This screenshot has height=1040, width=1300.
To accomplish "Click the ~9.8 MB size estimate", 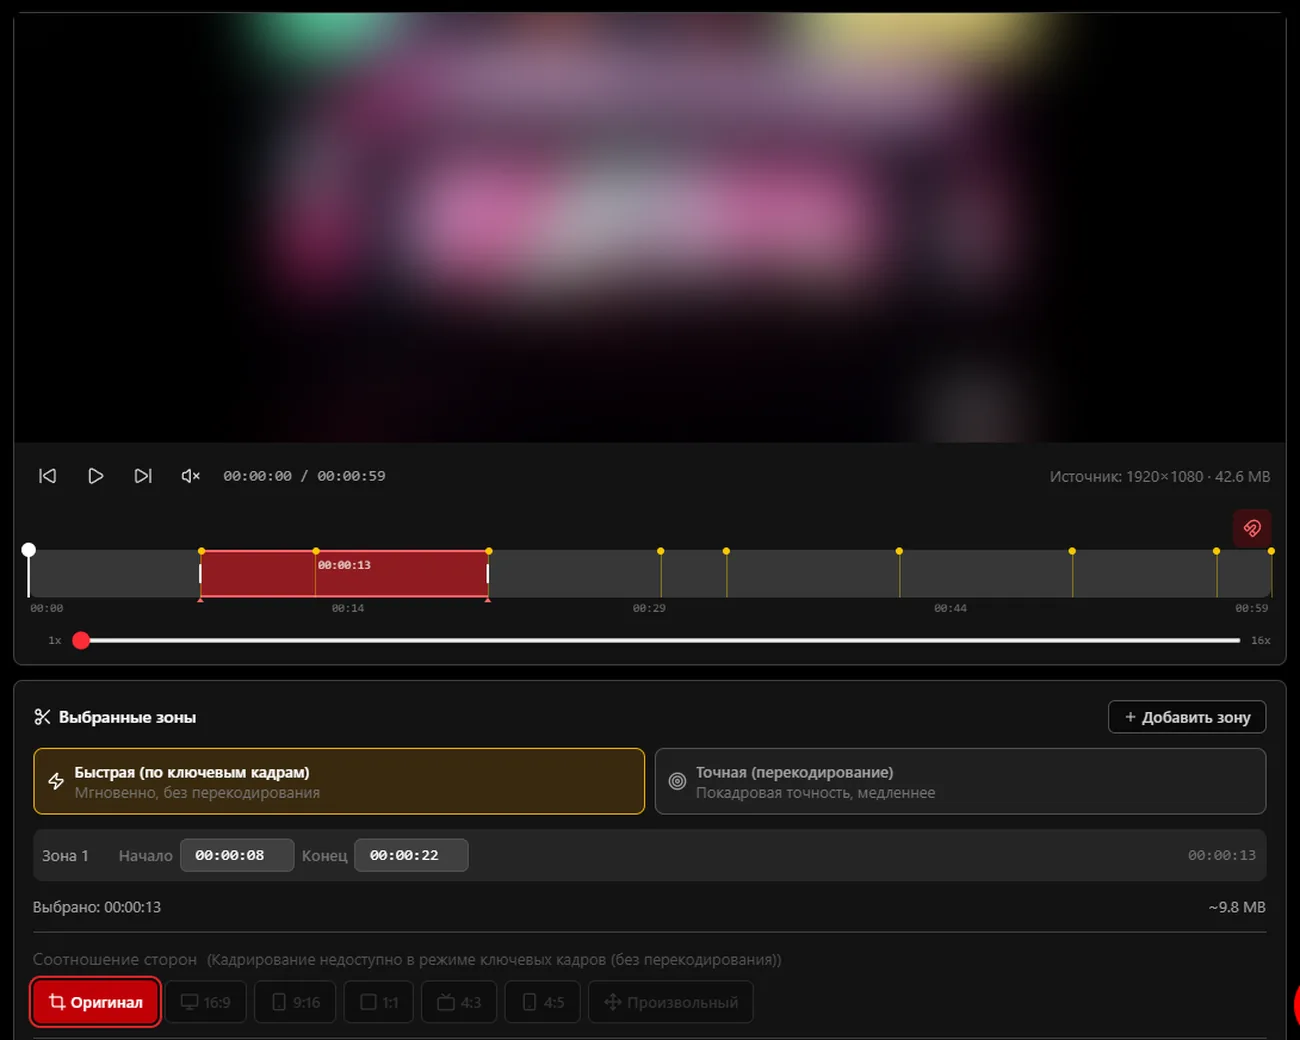I will pos(1237,907).
